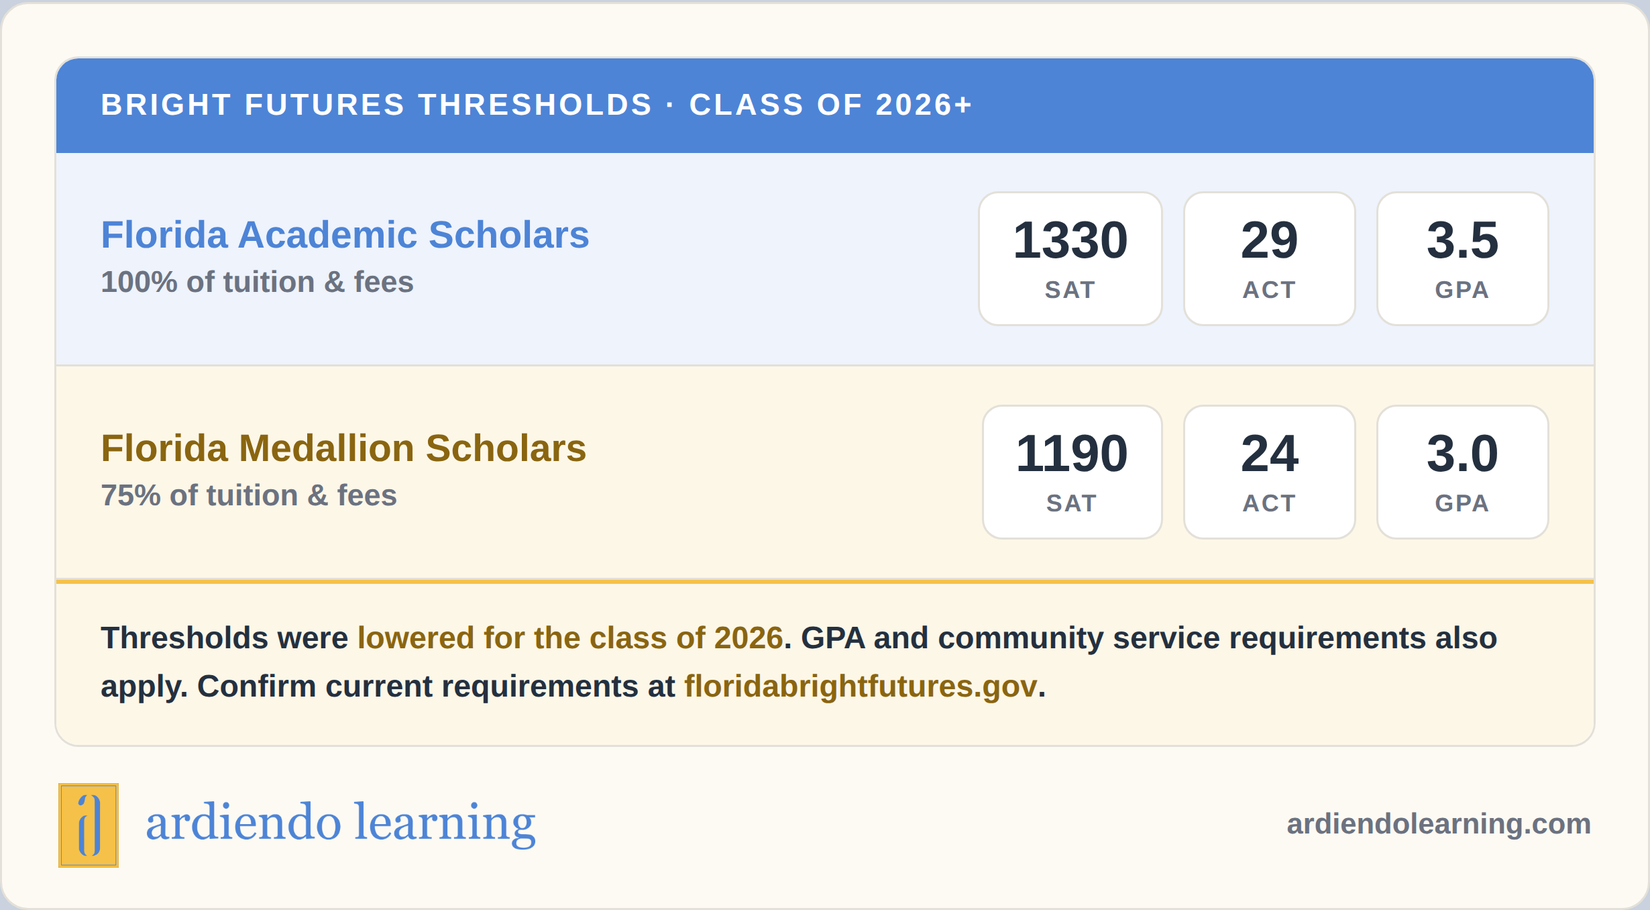Click the ardiendo learning brand name text
Screen dimensions: 1650x910
[340, 823]
